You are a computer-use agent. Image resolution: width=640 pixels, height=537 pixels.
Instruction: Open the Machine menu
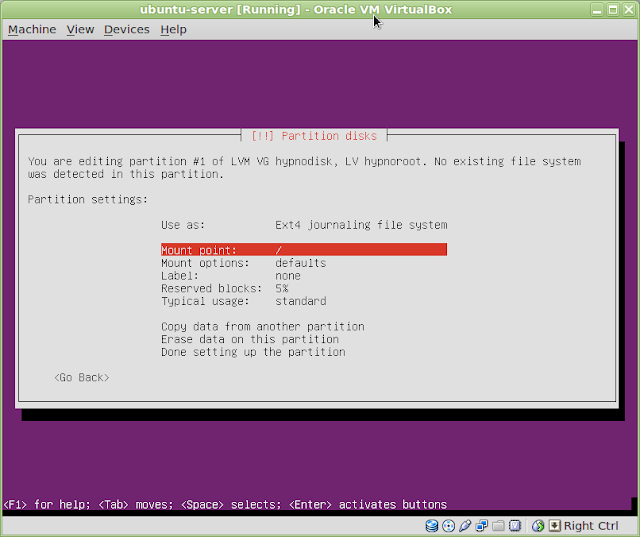point(32,29)
